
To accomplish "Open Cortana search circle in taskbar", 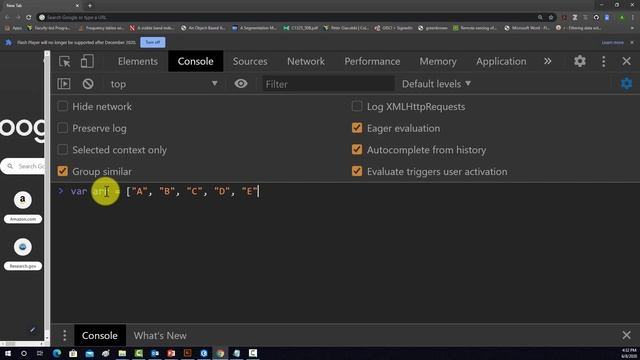I will click(24, 353).
